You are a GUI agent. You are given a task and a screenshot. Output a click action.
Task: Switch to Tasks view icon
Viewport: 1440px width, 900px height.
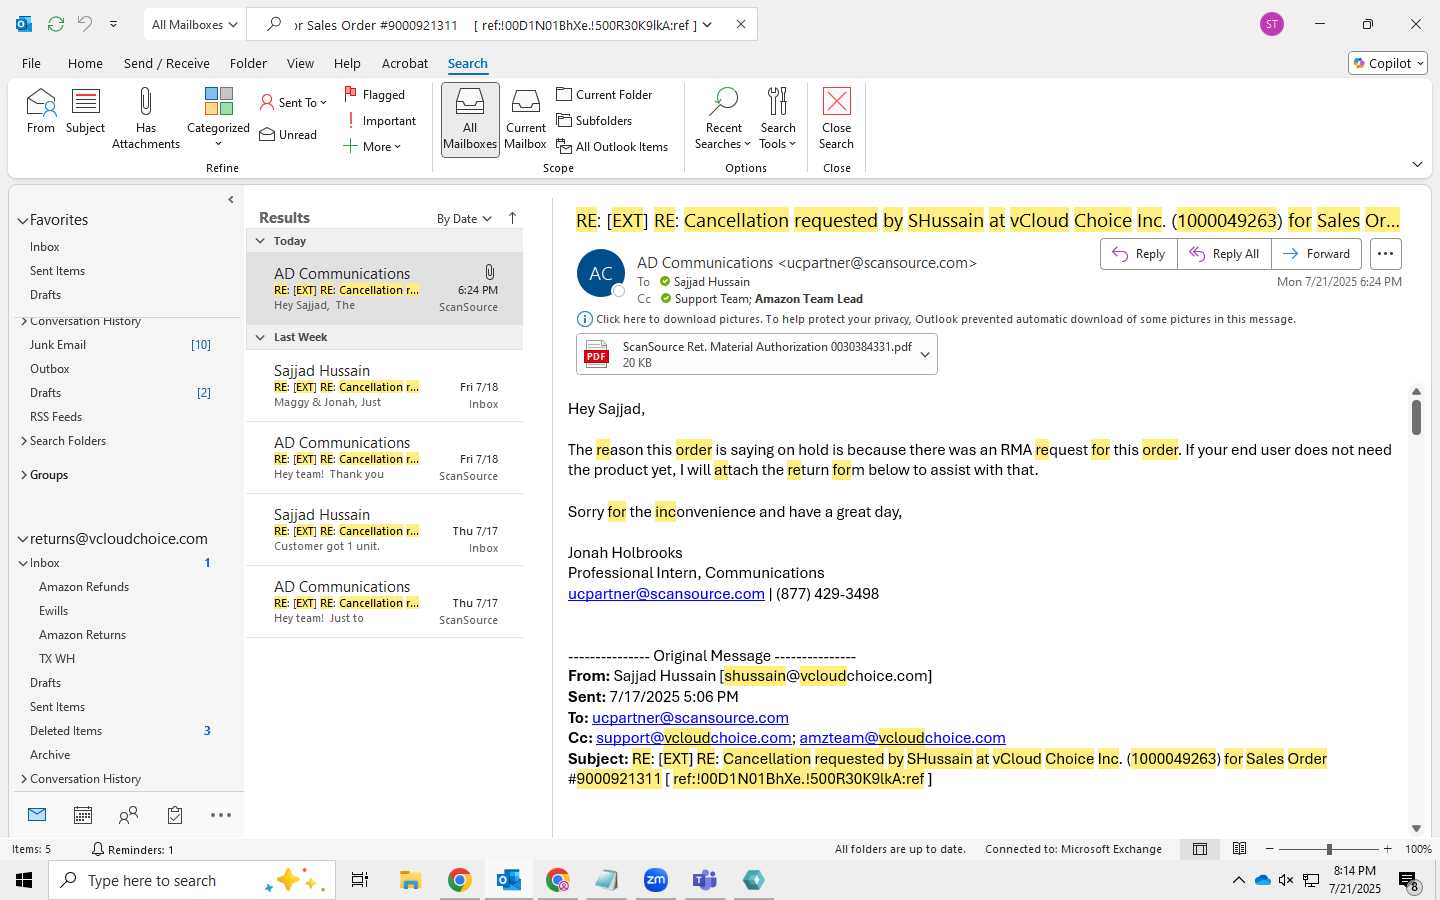(x=175, y=816)
